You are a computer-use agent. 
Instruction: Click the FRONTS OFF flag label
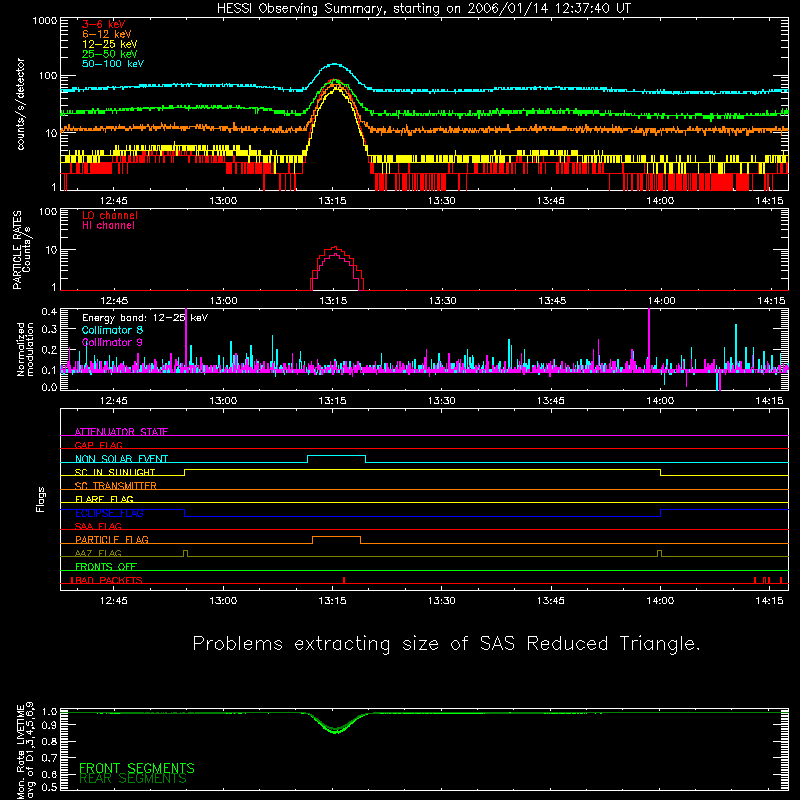(106, 567)
